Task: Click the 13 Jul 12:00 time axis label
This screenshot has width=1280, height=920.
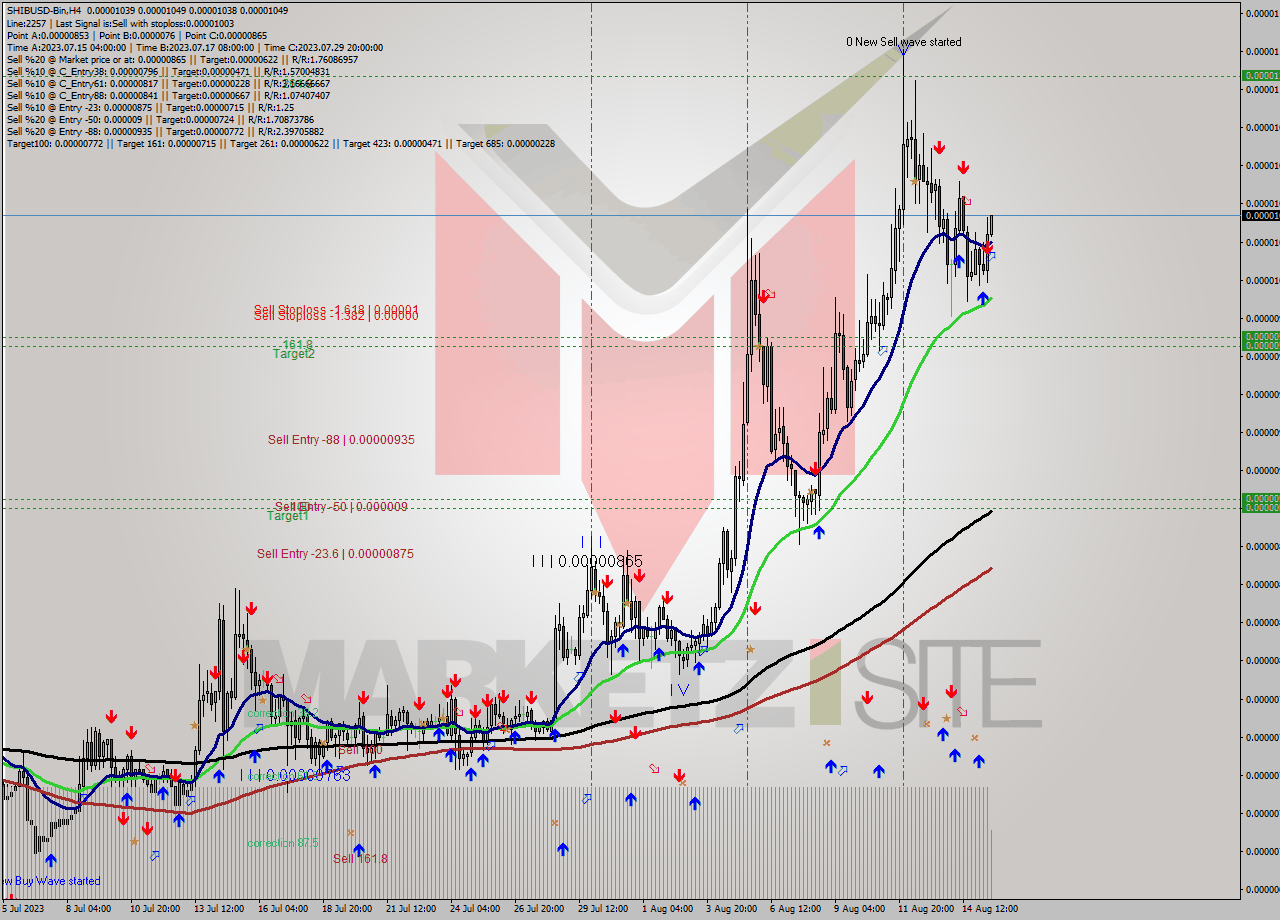Action: 219,909
